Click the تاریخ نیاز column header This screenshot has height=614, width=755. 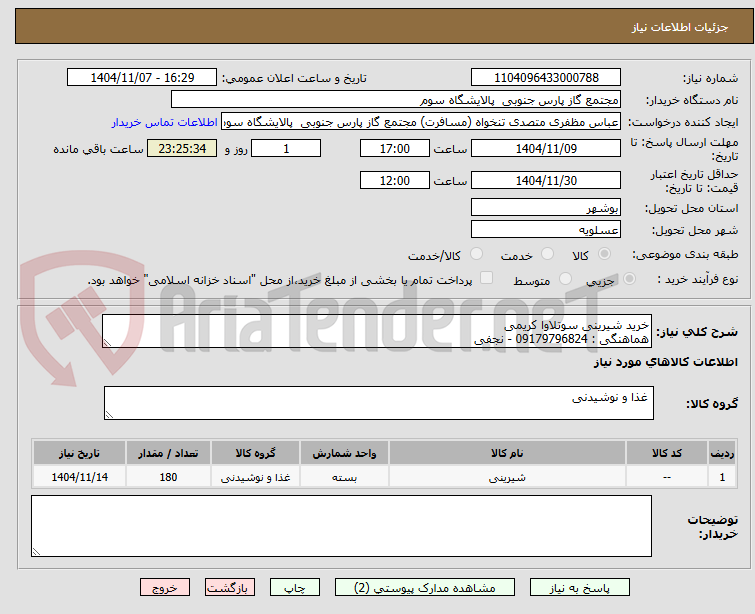pyautogui.click(x=79, y=453)
